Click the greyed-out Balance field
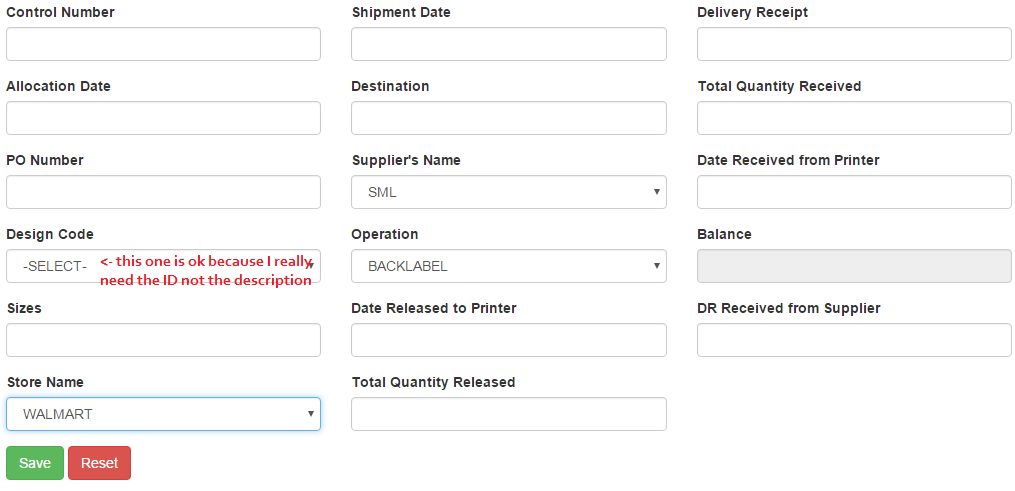This screenshot has width=1015, height=491. 854,266
